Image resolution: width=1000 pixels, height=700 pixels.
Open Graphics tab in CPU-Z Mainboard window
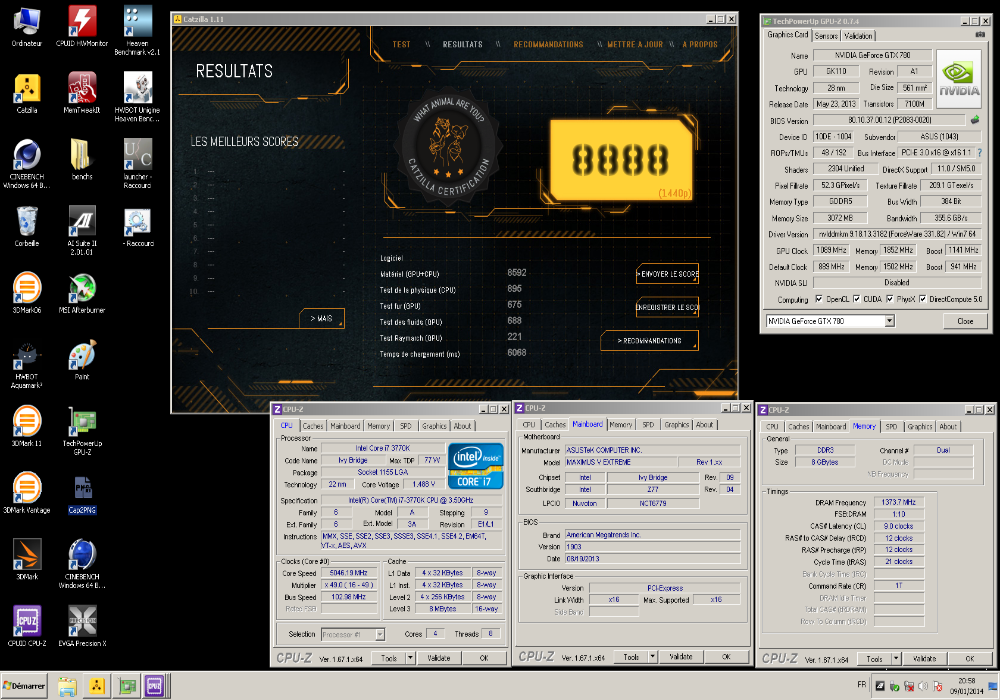[x=676, y=424]
